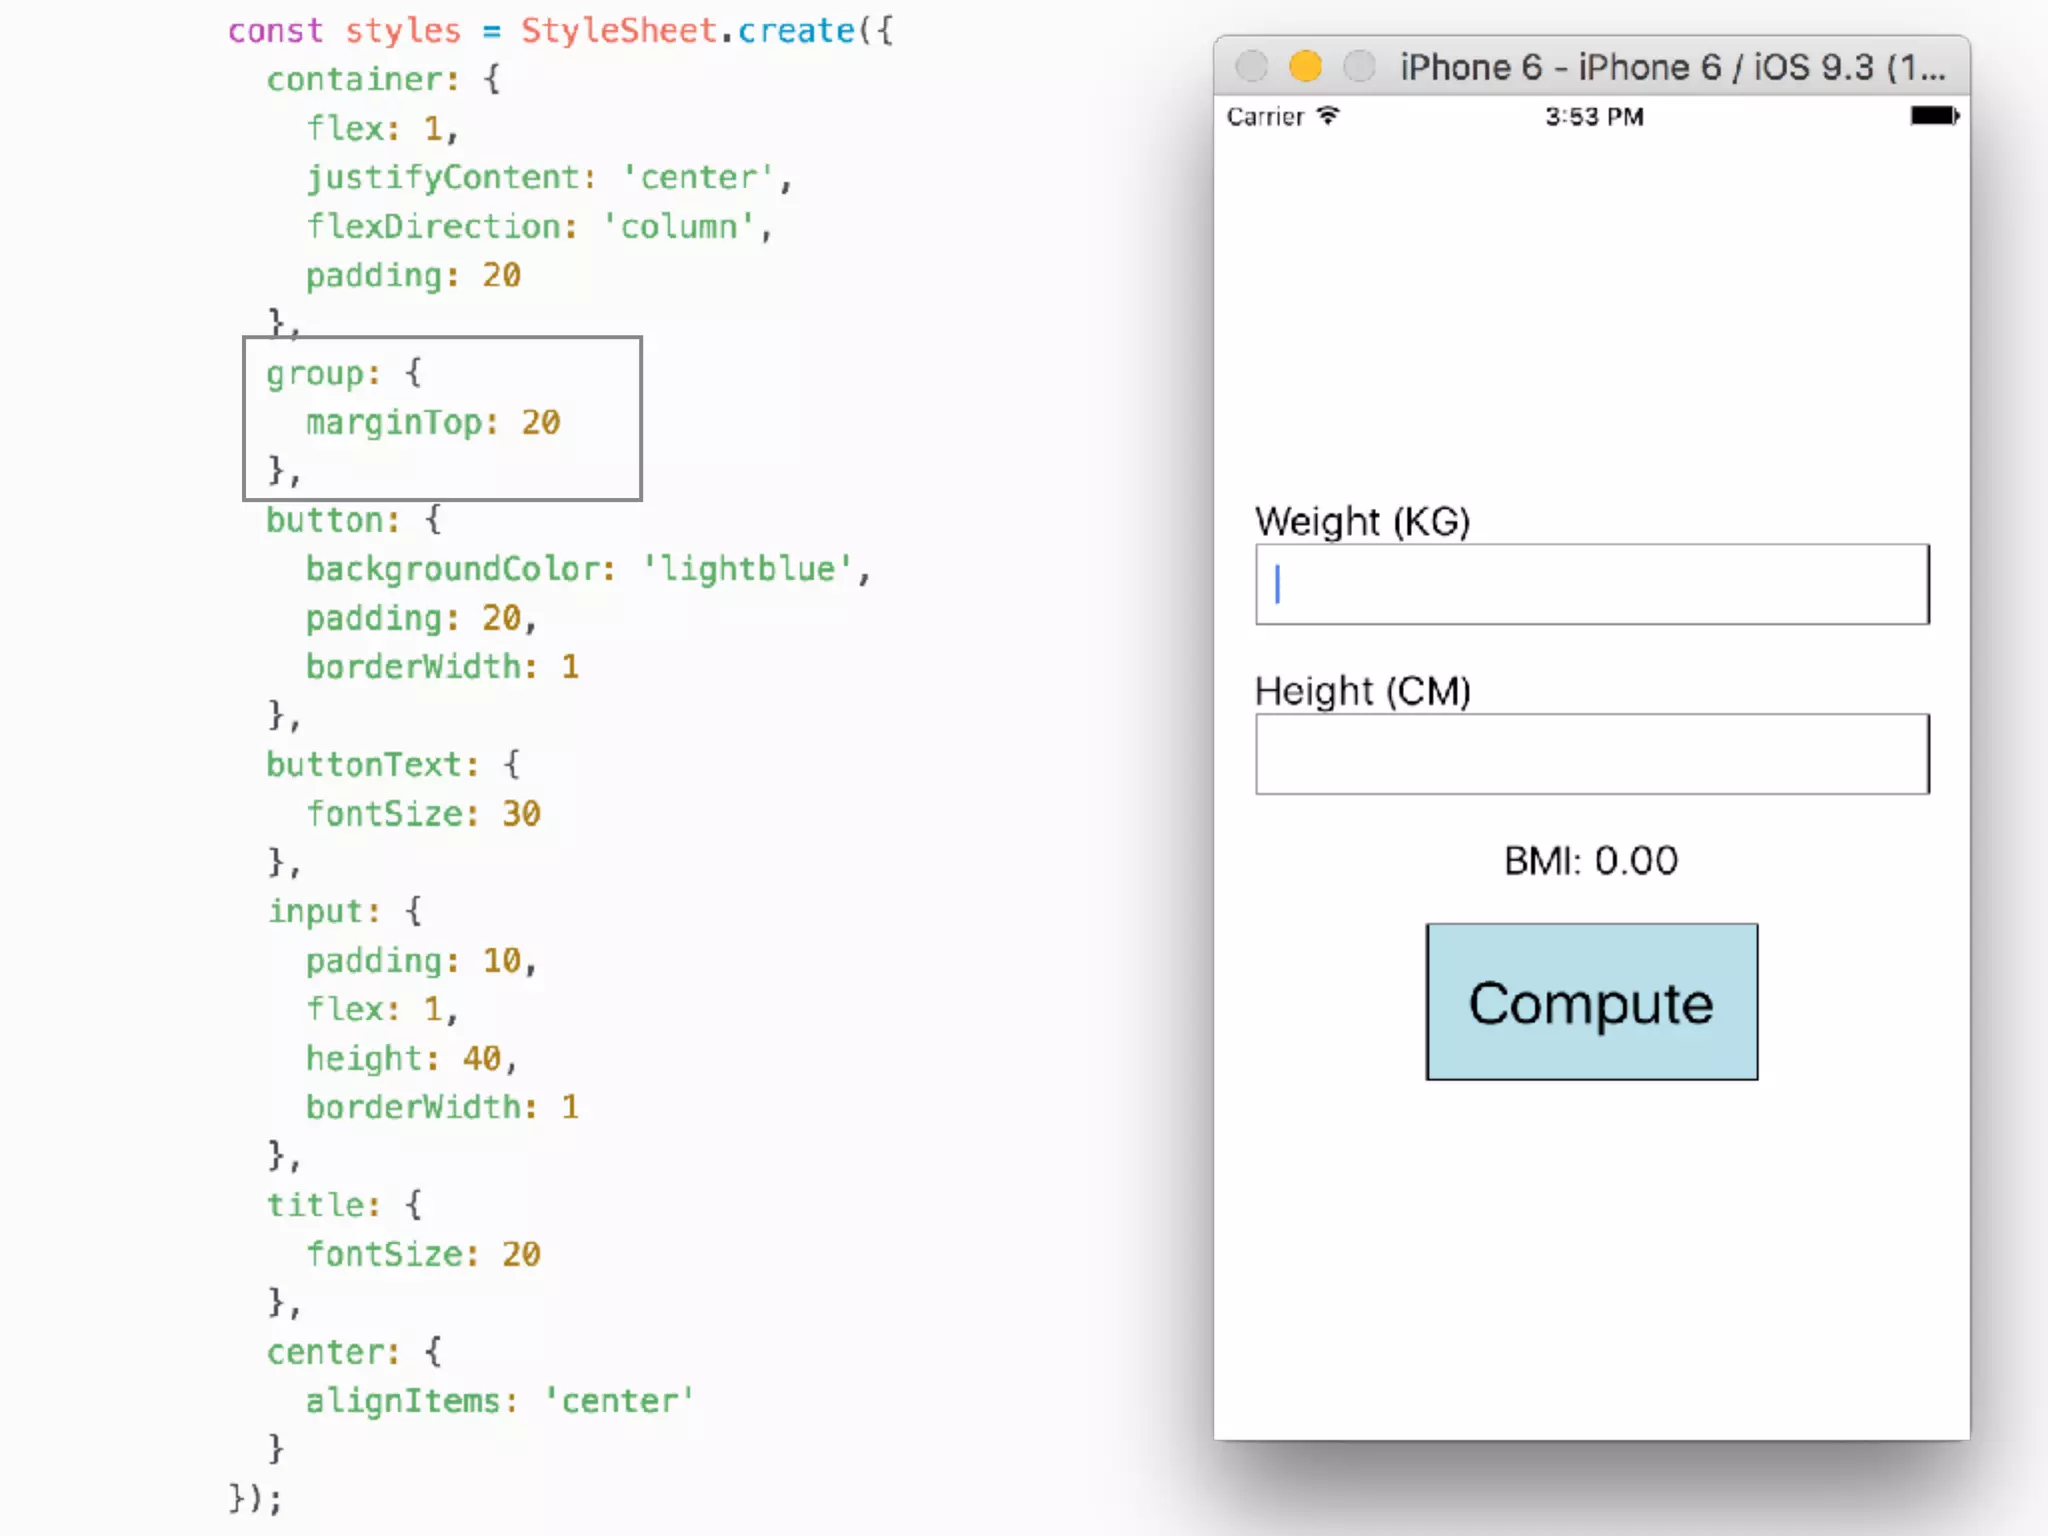Focus the Weight (KG) input field

(x=1591, y=584)
